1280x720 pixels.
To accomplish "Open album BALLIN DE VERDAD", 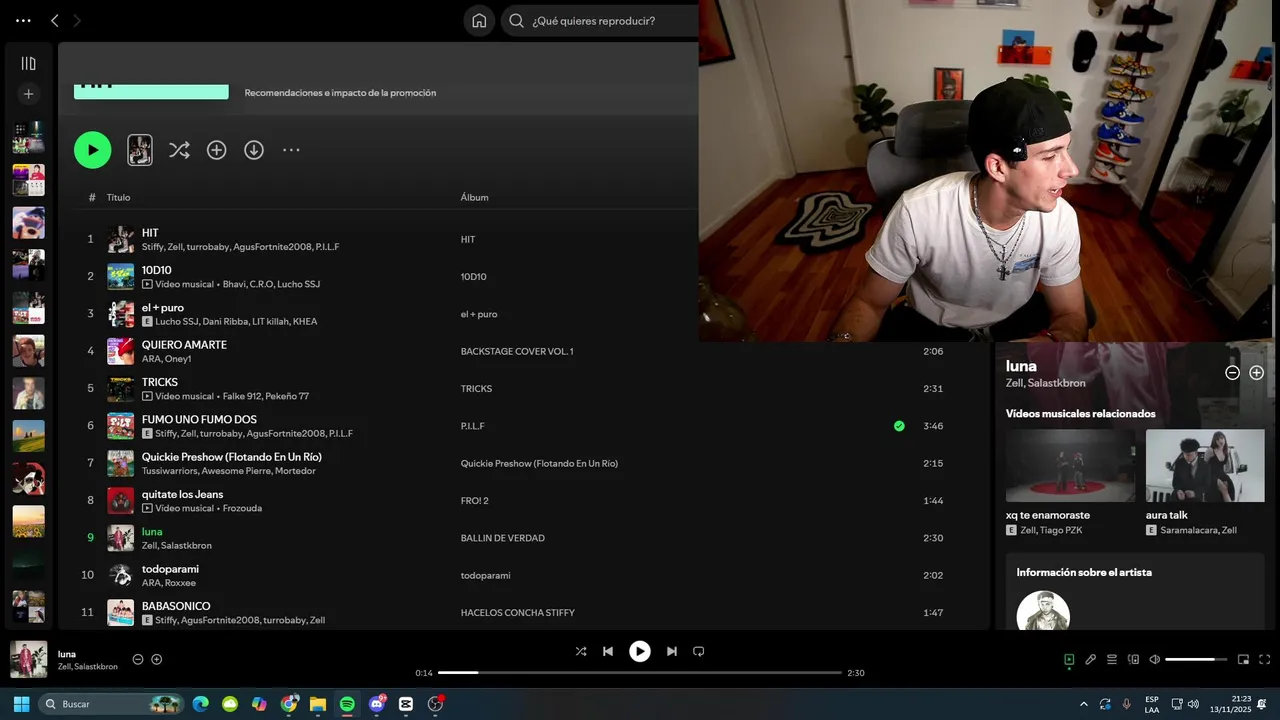I will [502, 538].
